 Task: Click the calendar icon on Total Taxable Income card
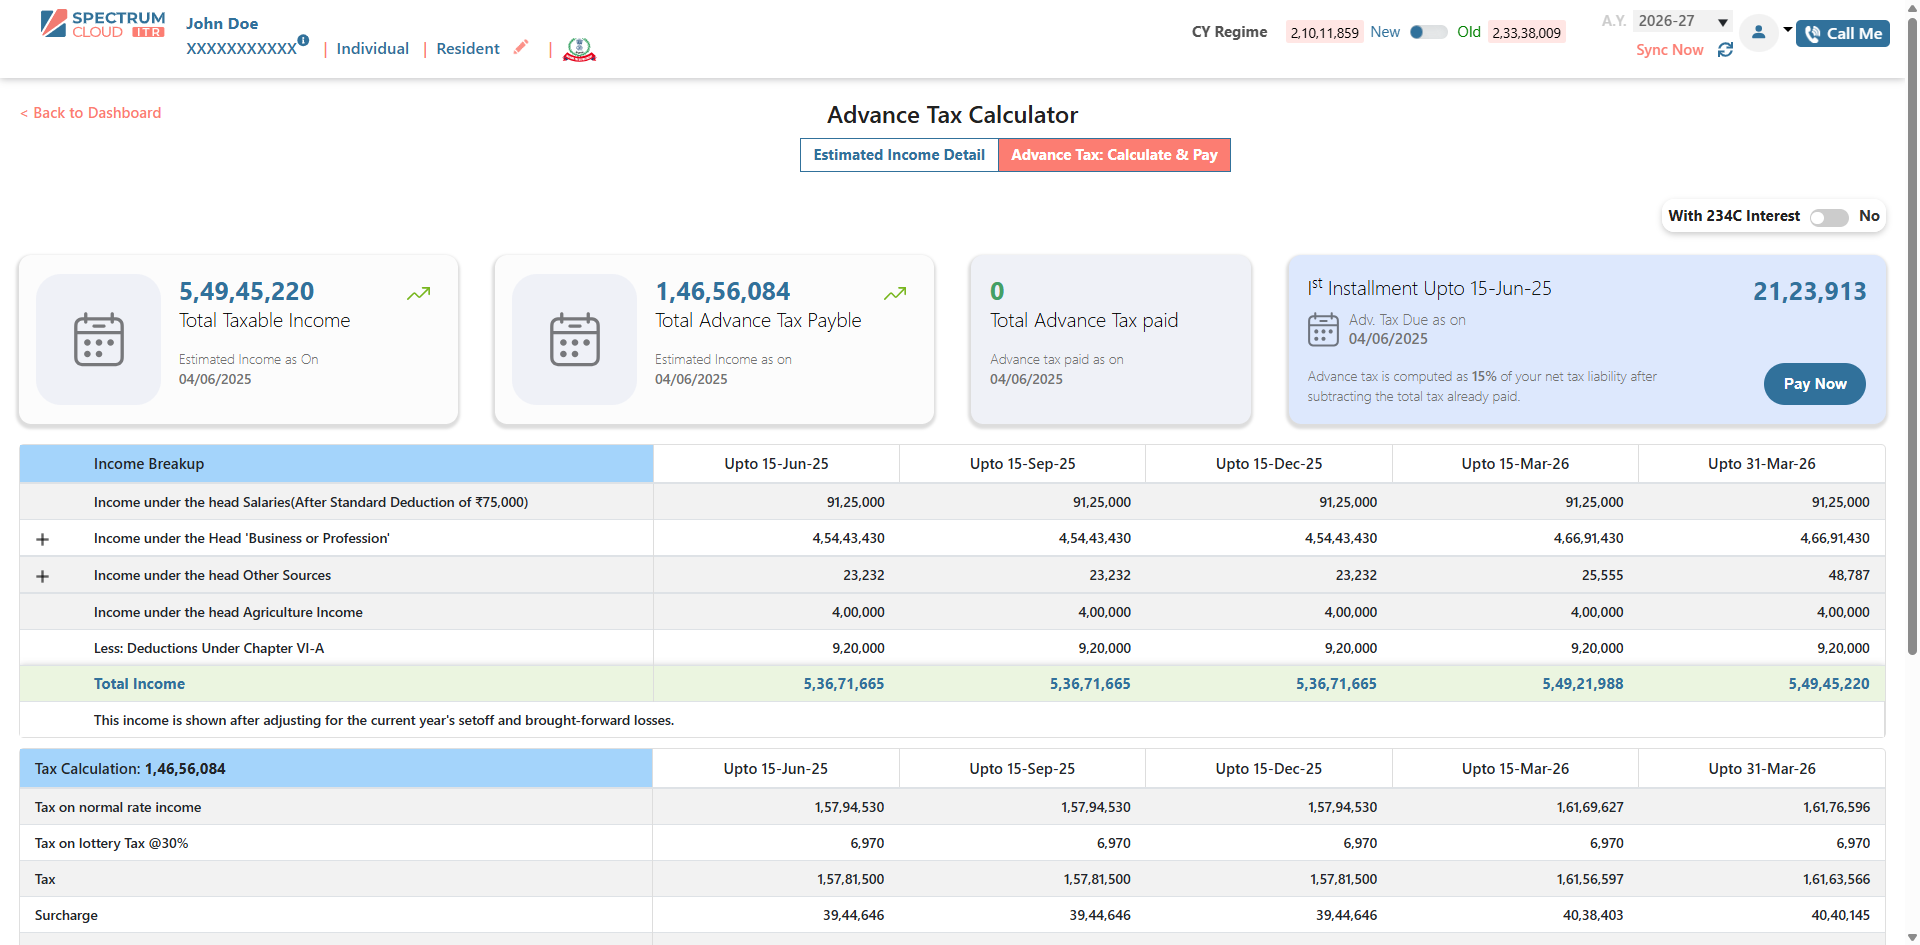97,339
